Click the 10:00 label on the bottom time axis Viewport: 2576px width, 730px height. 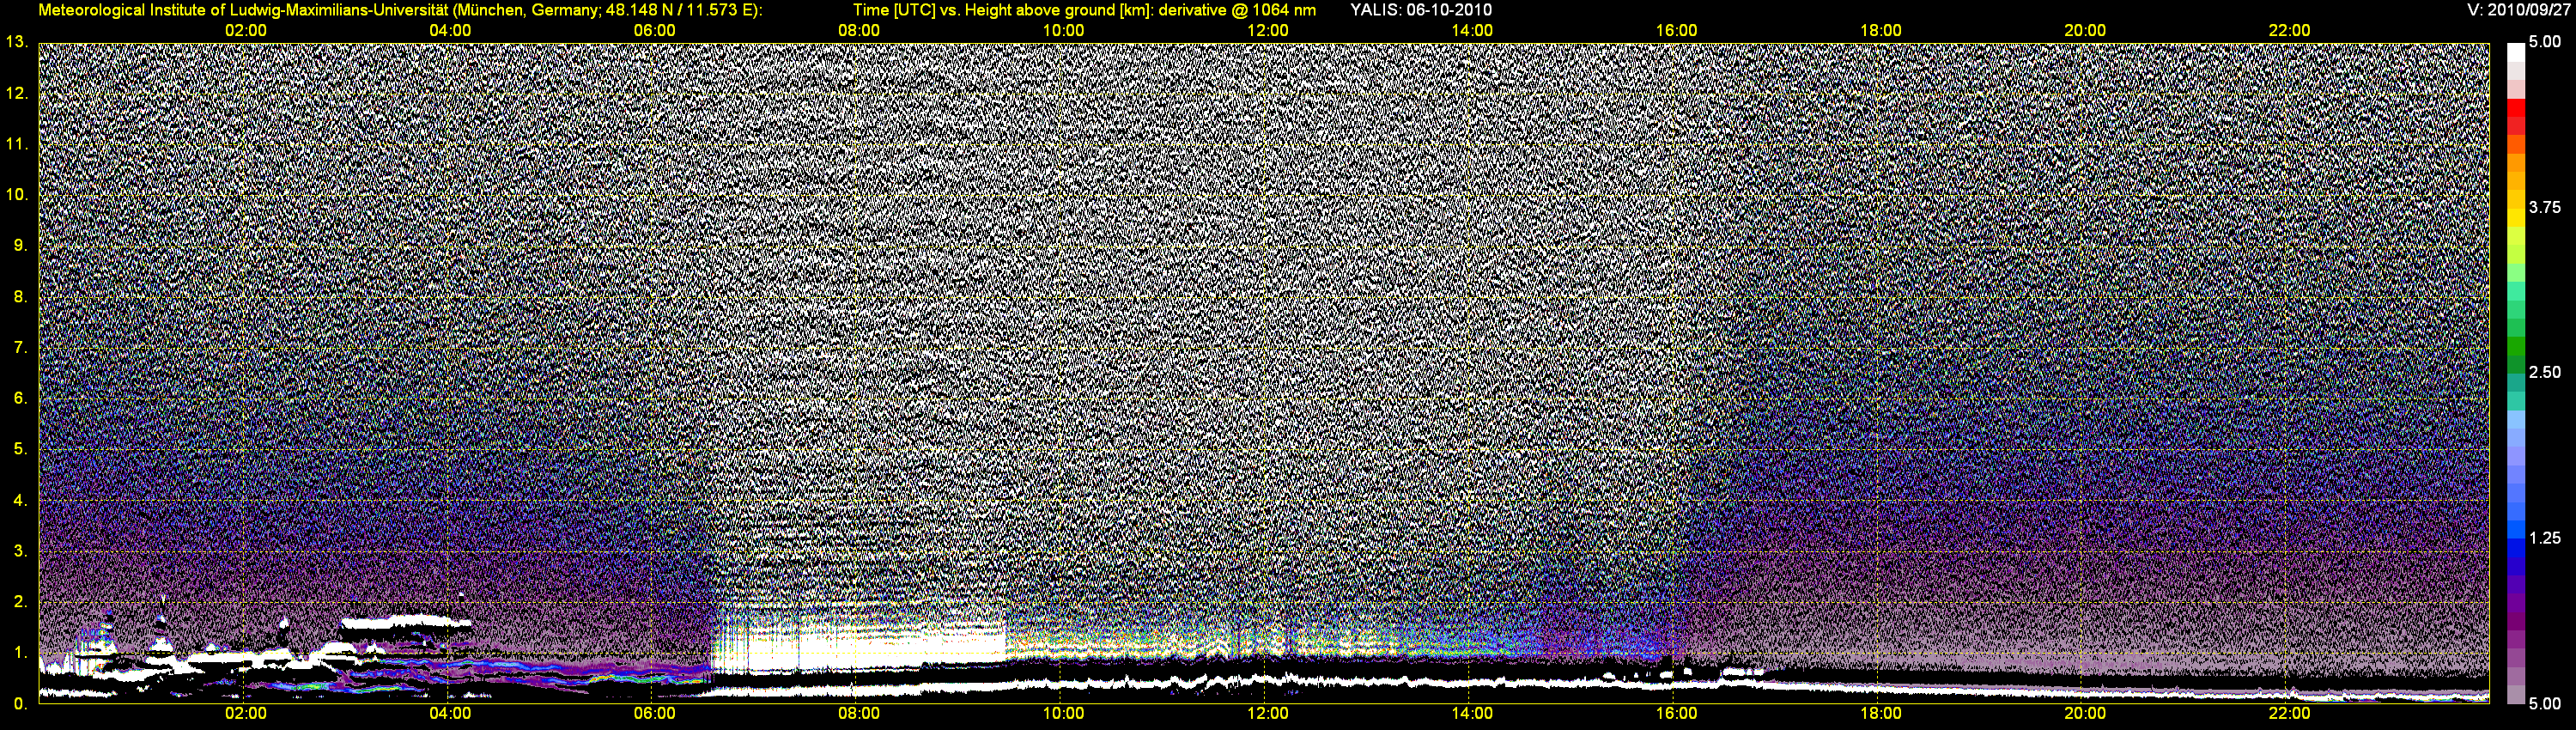point(1063,714)
